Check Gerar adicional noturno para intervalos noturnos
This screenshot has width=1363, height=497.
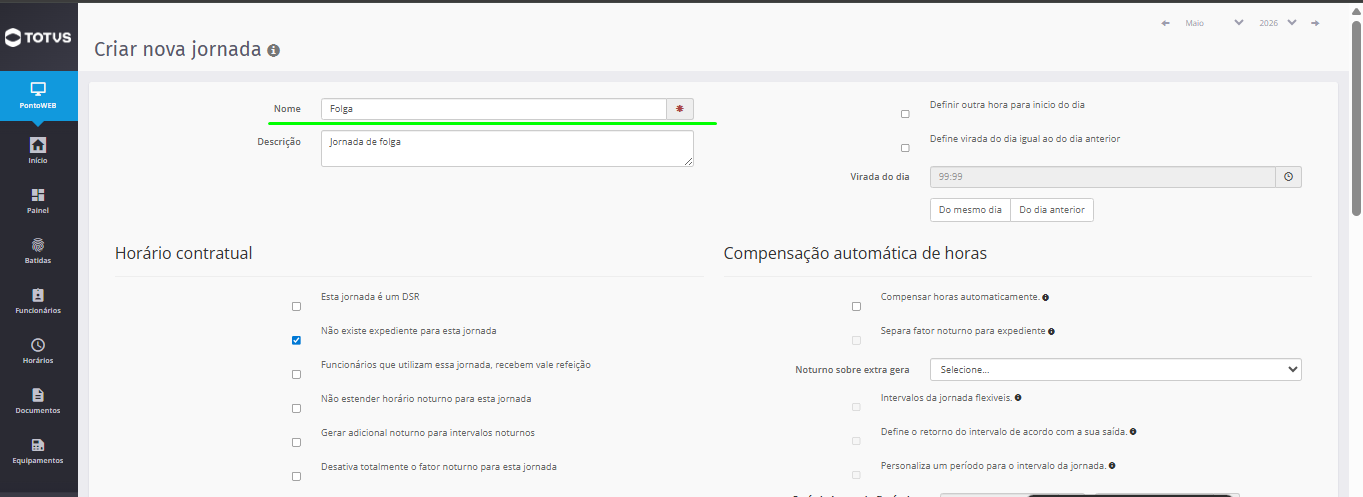(296, 442)
